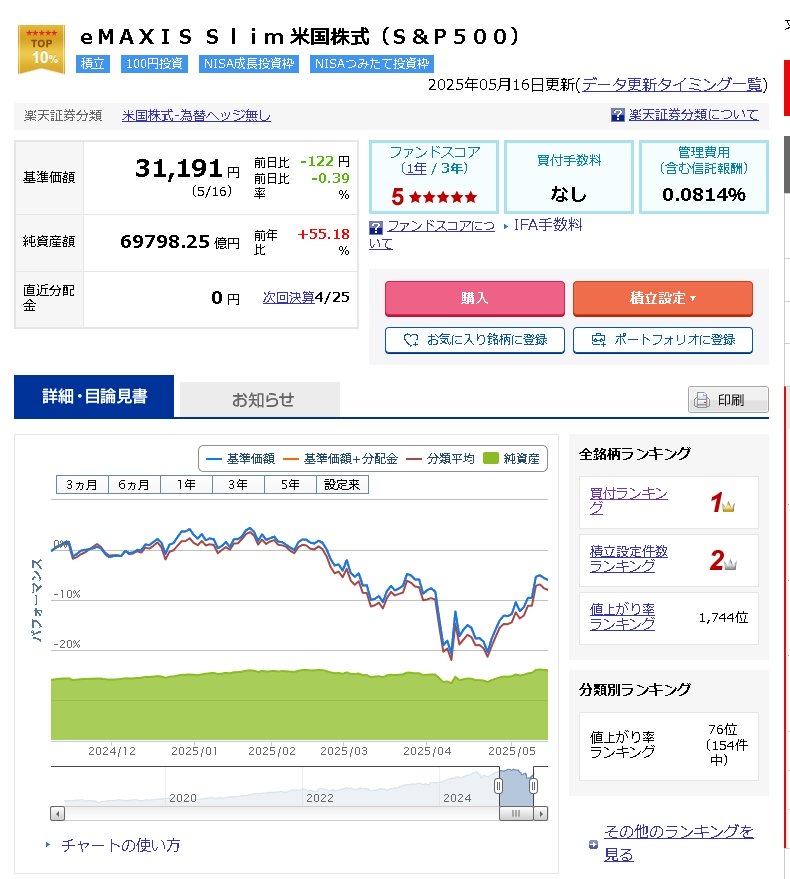
Task: Open 積立設定件数ランキング link
Action: [x=628, y=558]
